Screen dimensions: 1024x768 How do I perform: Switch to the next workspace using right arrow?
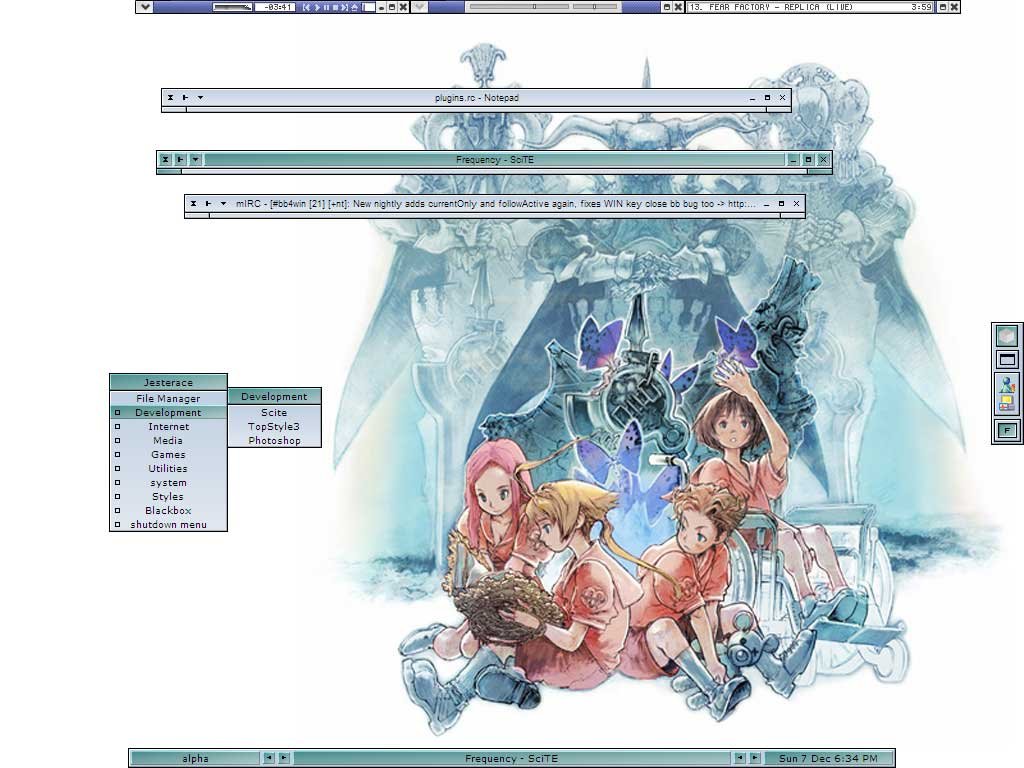point(284,758)
